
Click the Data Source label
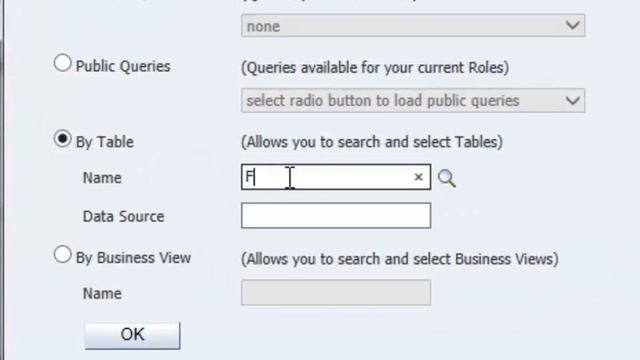point(123,216)
